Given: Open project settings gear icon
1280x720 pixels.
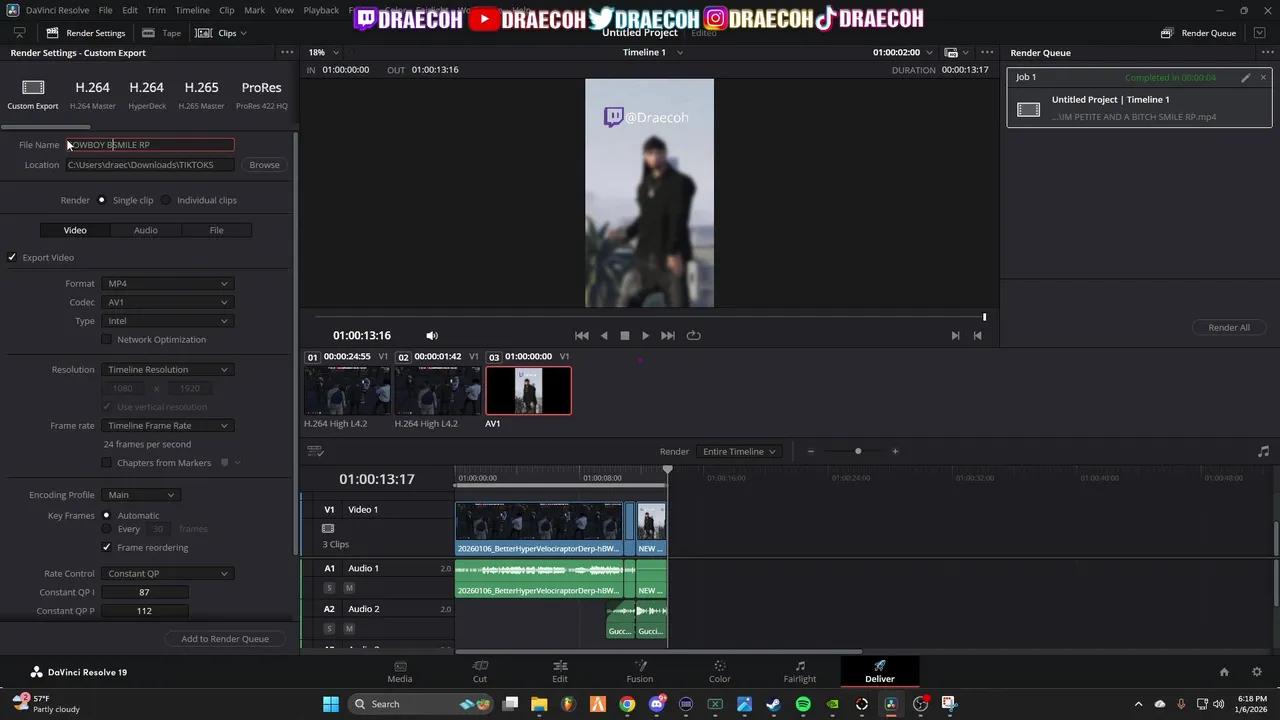Looking at the screenshot, I should click(x=1257, y=672).
